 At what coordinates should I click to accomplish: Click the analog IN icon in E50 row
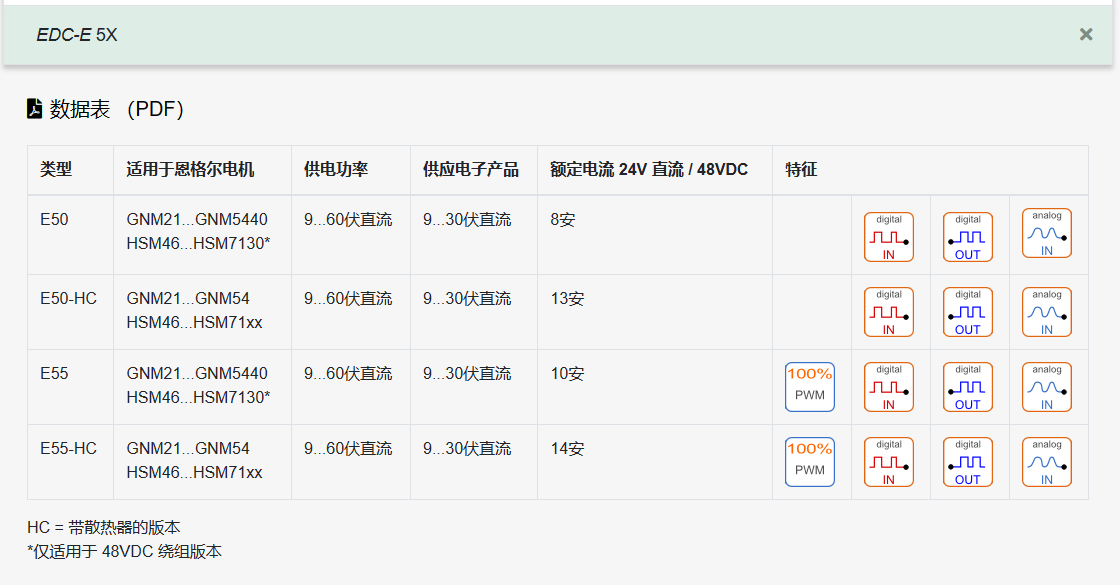tap(1047, 234)
